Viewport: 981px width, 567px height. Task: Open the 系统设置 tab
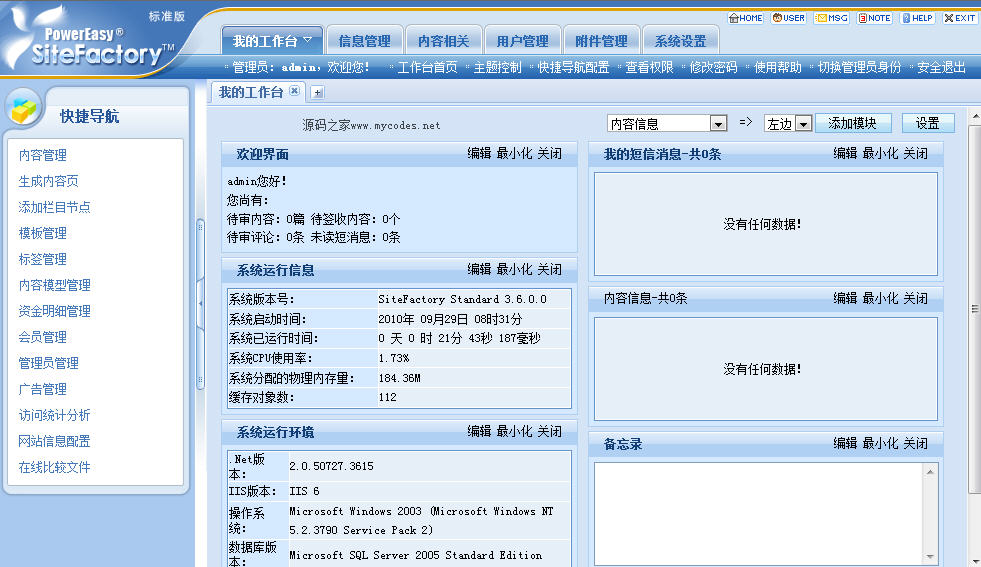point(680,41)
